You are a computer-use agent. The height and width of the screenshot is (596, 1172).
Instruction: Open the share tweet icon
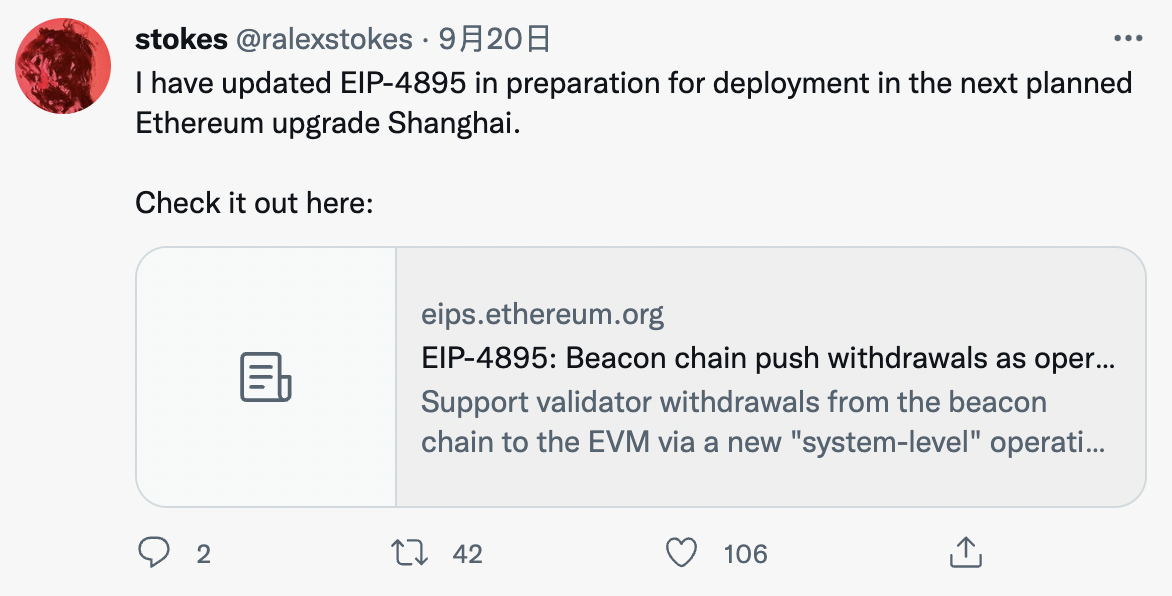tap(965, 552)
